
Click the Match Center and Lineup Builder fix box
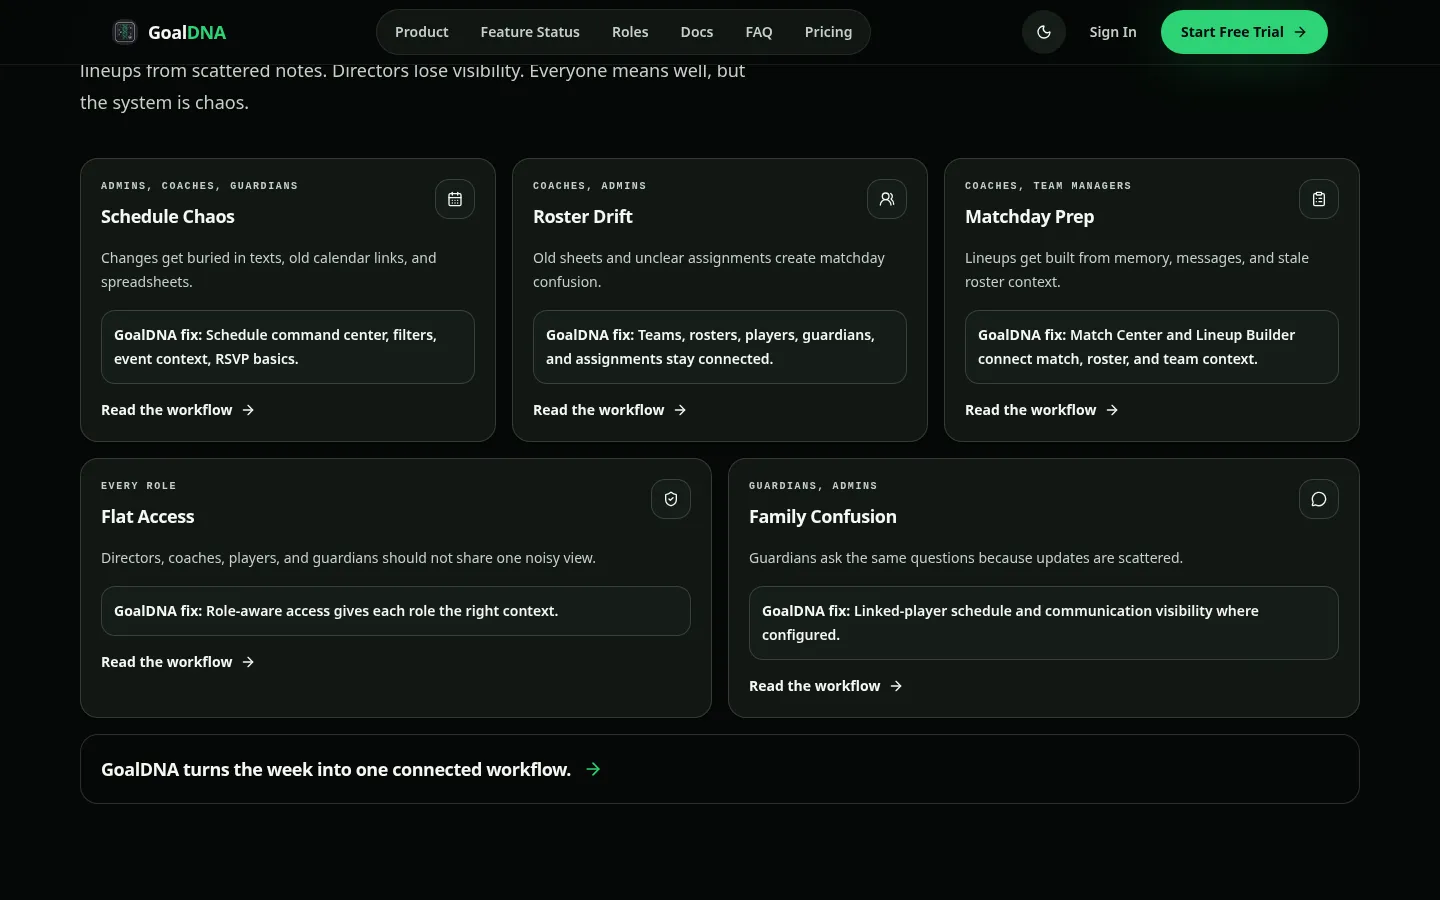1152,347
